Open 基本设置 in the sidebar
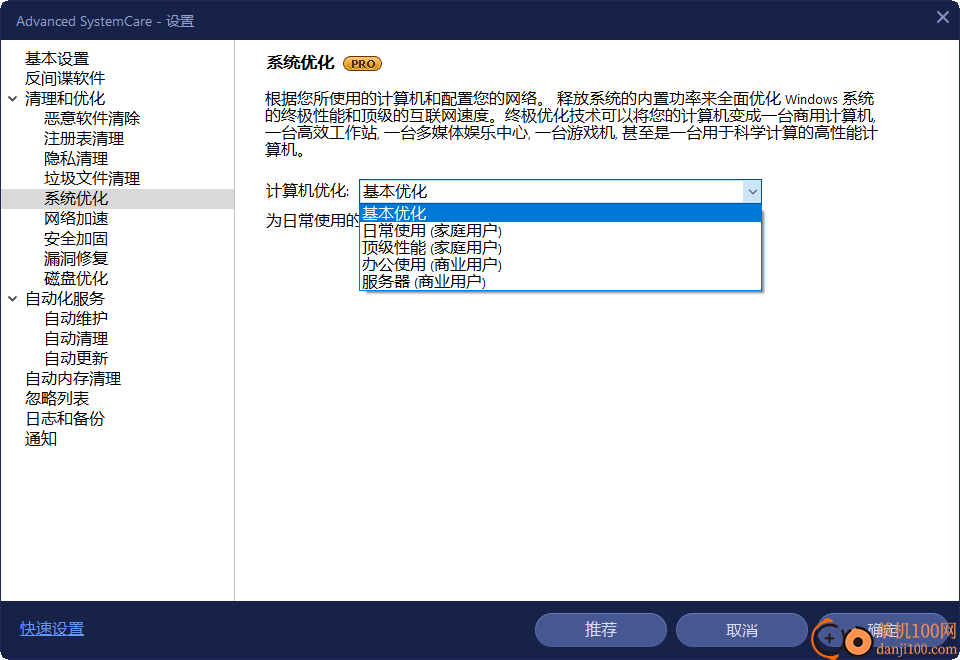The image size is (960, 660). pyautogui.click(x=57, y=59)
